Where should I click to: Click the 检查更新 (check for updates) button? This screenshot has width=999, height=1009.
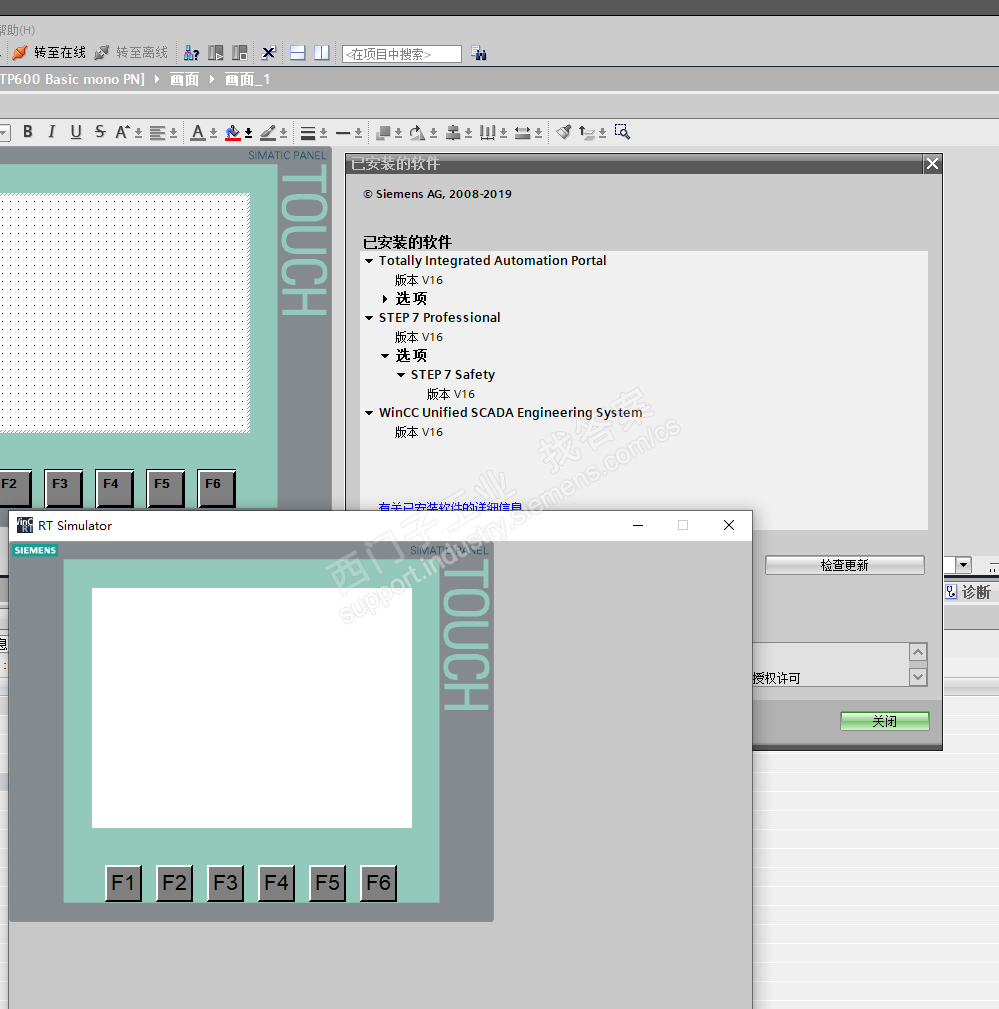pyautogui.click(x=844, y=565)
